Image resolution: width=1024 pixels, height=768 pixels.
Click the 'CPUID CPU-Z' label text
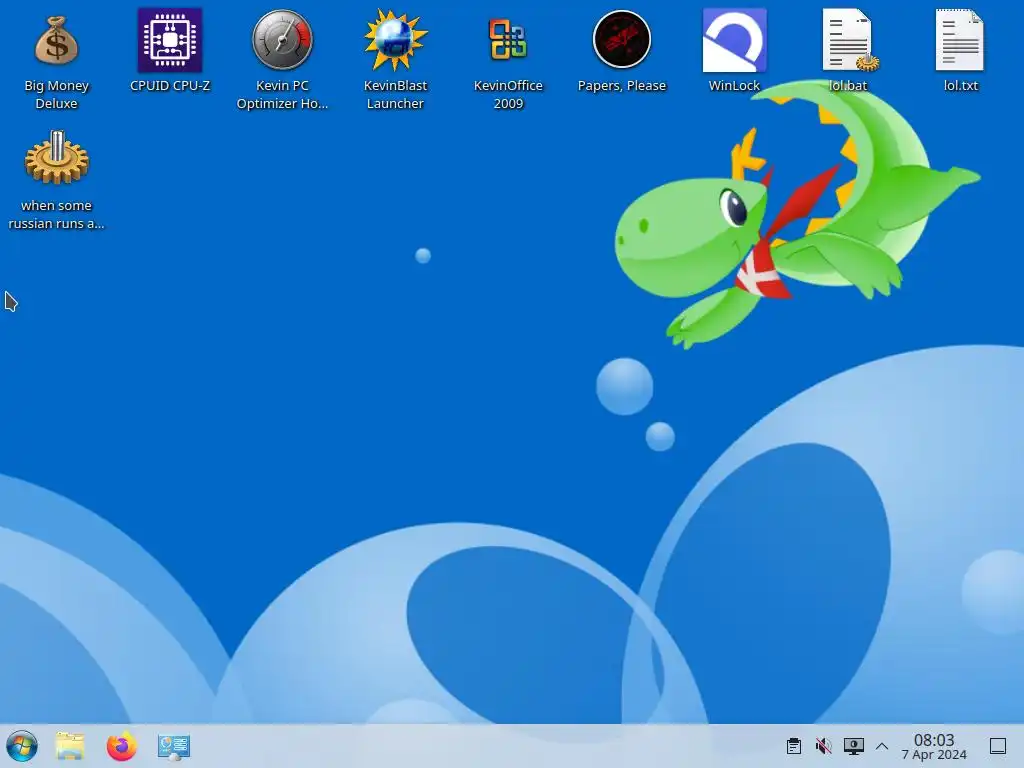pyautogui.click(x=170, y=86)
